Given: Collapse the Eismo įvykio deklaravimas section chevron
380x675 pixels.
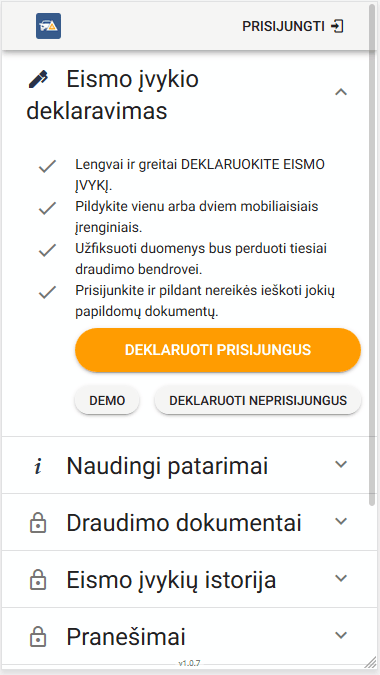Looking at the screenshot, I should (x=341, y=92).
